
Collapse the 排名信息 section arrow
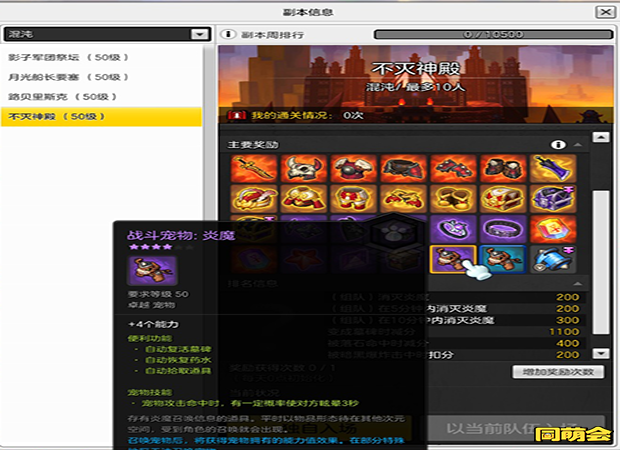point(578,284)
